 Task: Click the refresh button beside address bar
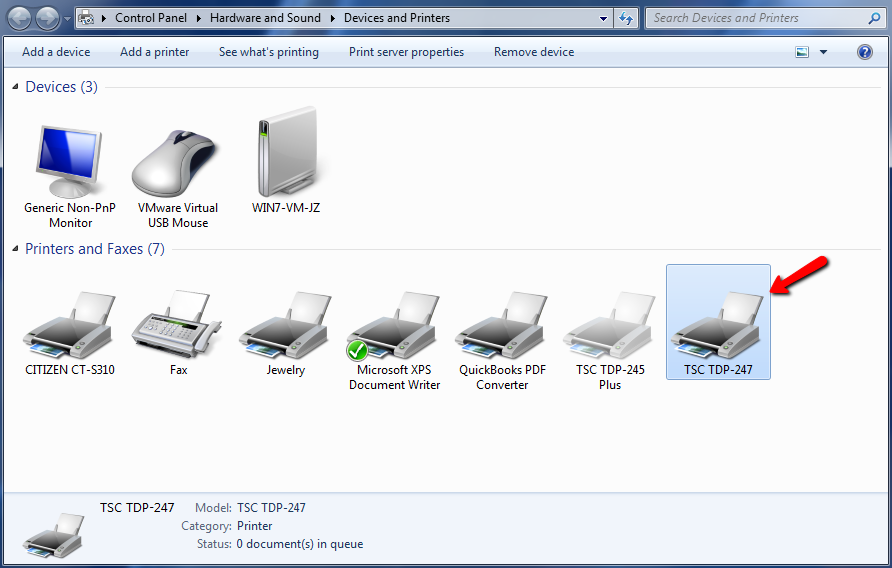(x=626, y=18)
